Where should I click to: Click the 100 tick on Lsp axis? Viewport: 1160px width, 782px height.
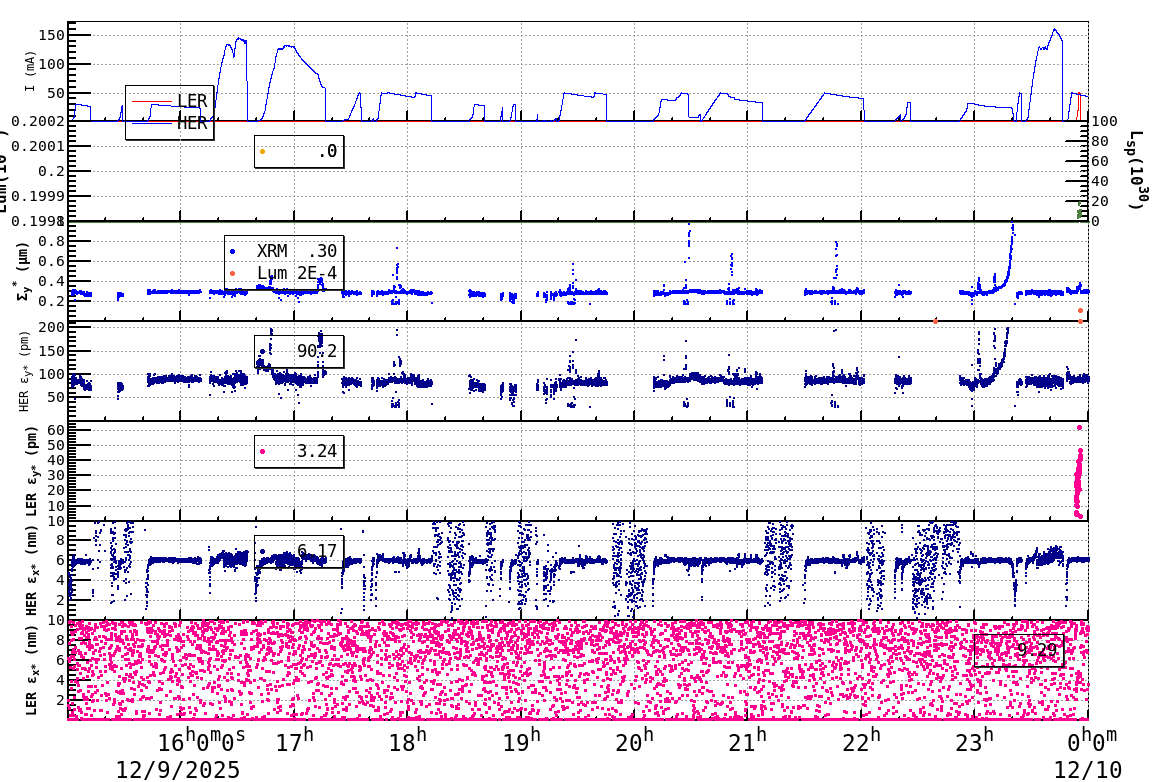pyautogui.click(x=1104, y=121)
